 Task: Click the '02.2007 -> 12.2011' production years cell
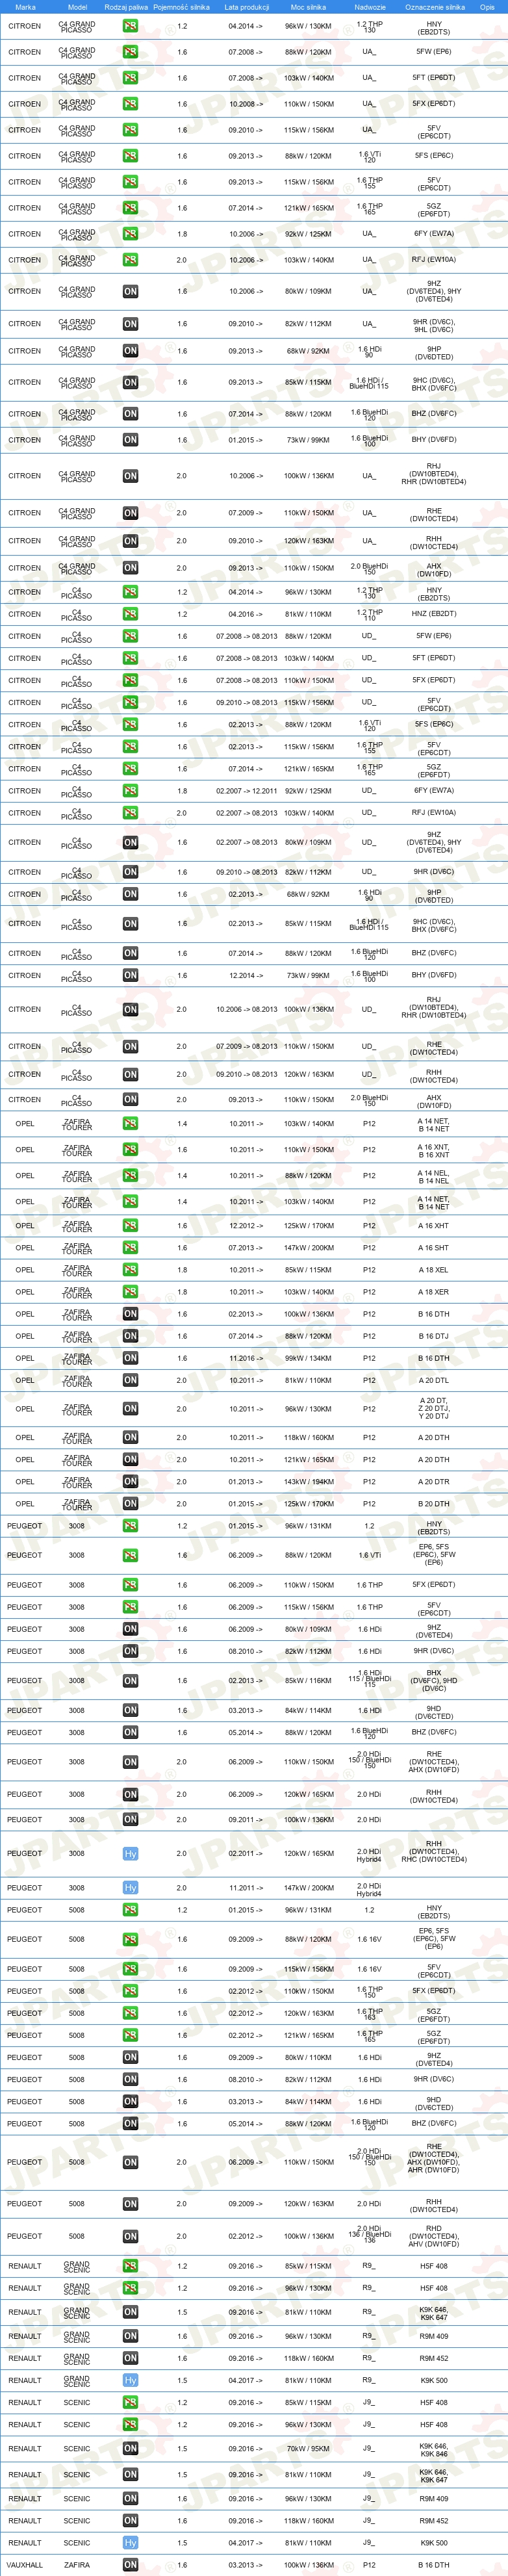[246, 791]
